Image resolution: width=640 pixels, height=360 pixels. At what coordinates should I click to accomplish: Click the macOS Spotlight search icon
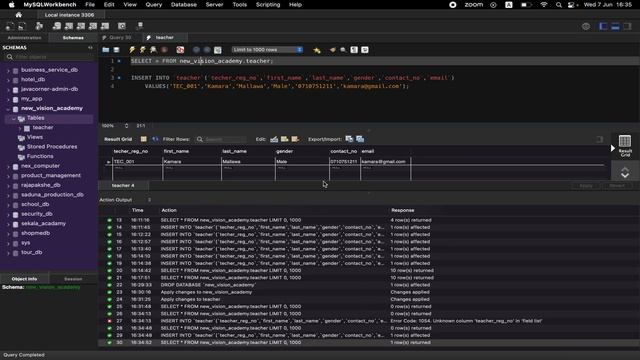558,4
